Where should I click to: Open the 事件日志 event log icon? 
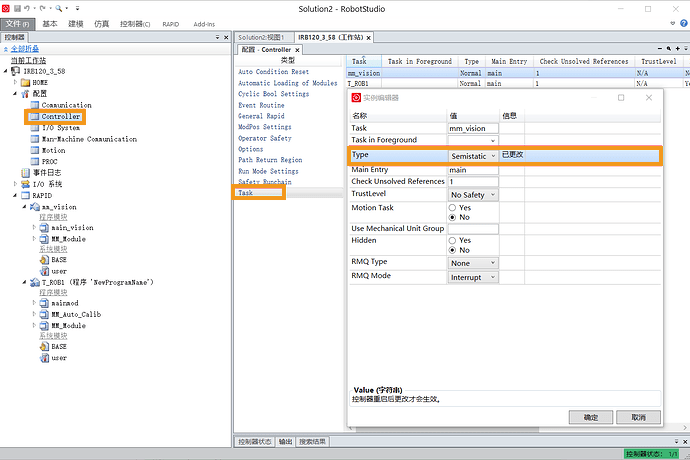tap(26, 173)
